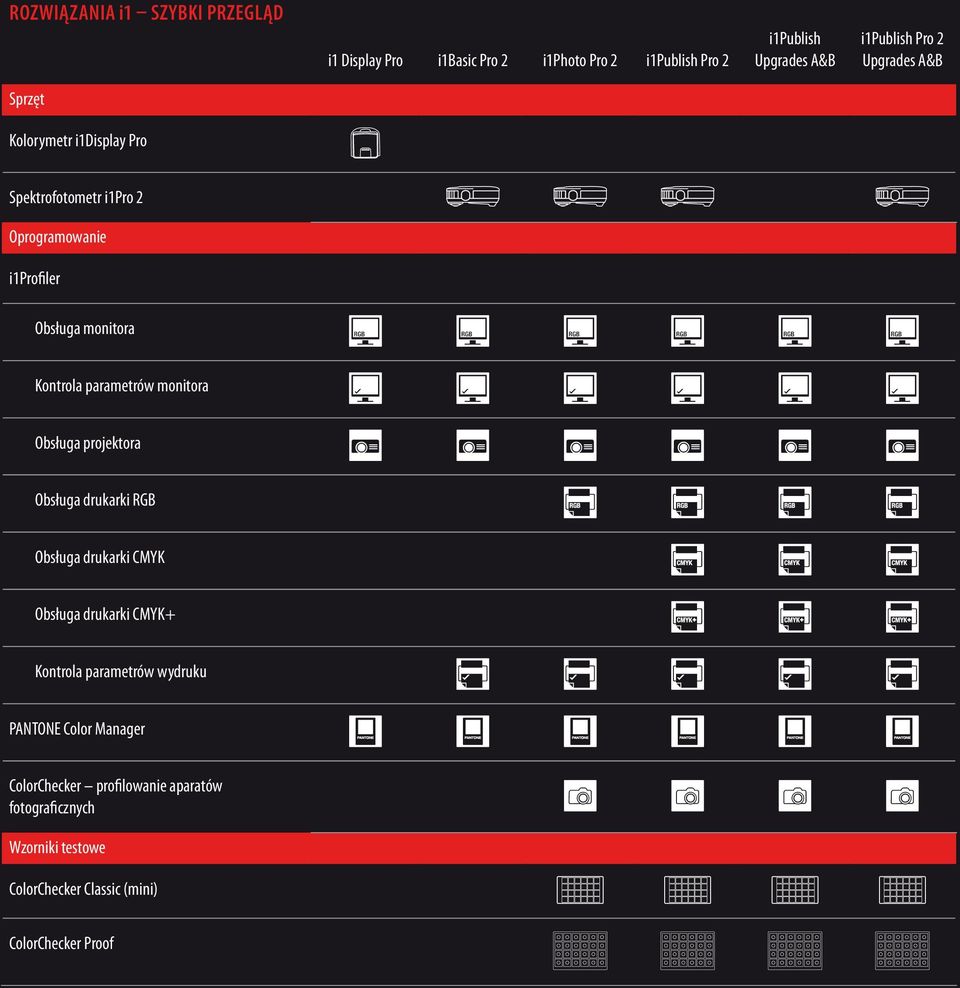
Task: Click the 'ROZWIĄZANIA i1 – SZYBKI PRZEGLĄD' title
Action: click(146, 13)
